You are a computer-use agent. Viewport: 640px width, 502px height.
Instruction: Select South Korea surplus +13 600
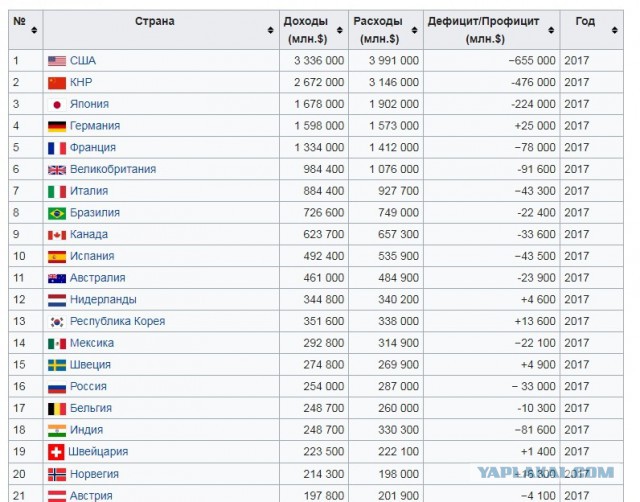[x=535, y=321]
